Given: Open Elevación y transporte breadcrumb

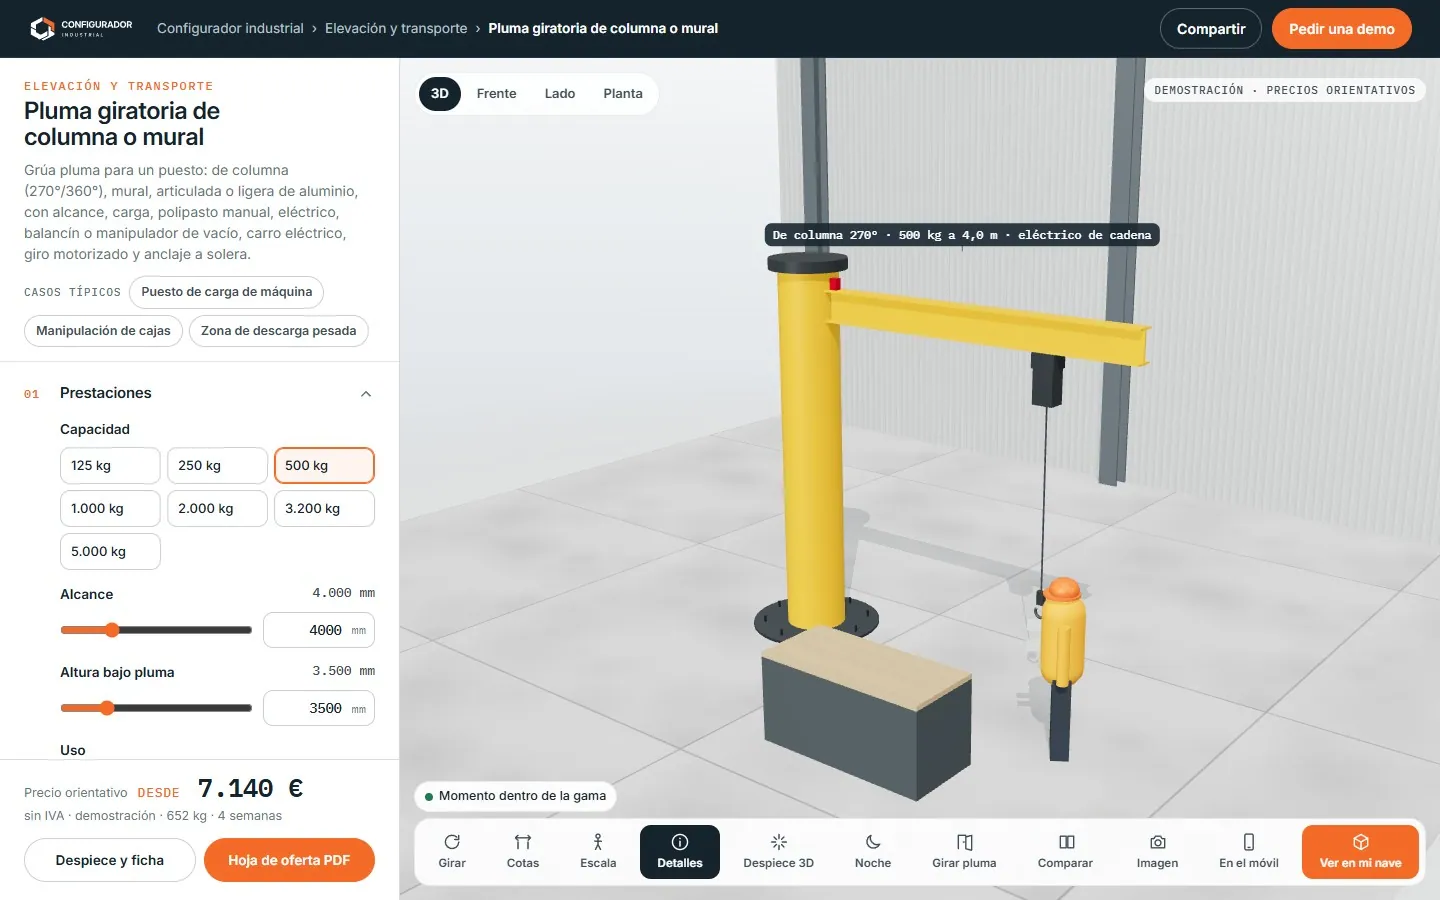Looking at the screenshot, I should point(396,29).
